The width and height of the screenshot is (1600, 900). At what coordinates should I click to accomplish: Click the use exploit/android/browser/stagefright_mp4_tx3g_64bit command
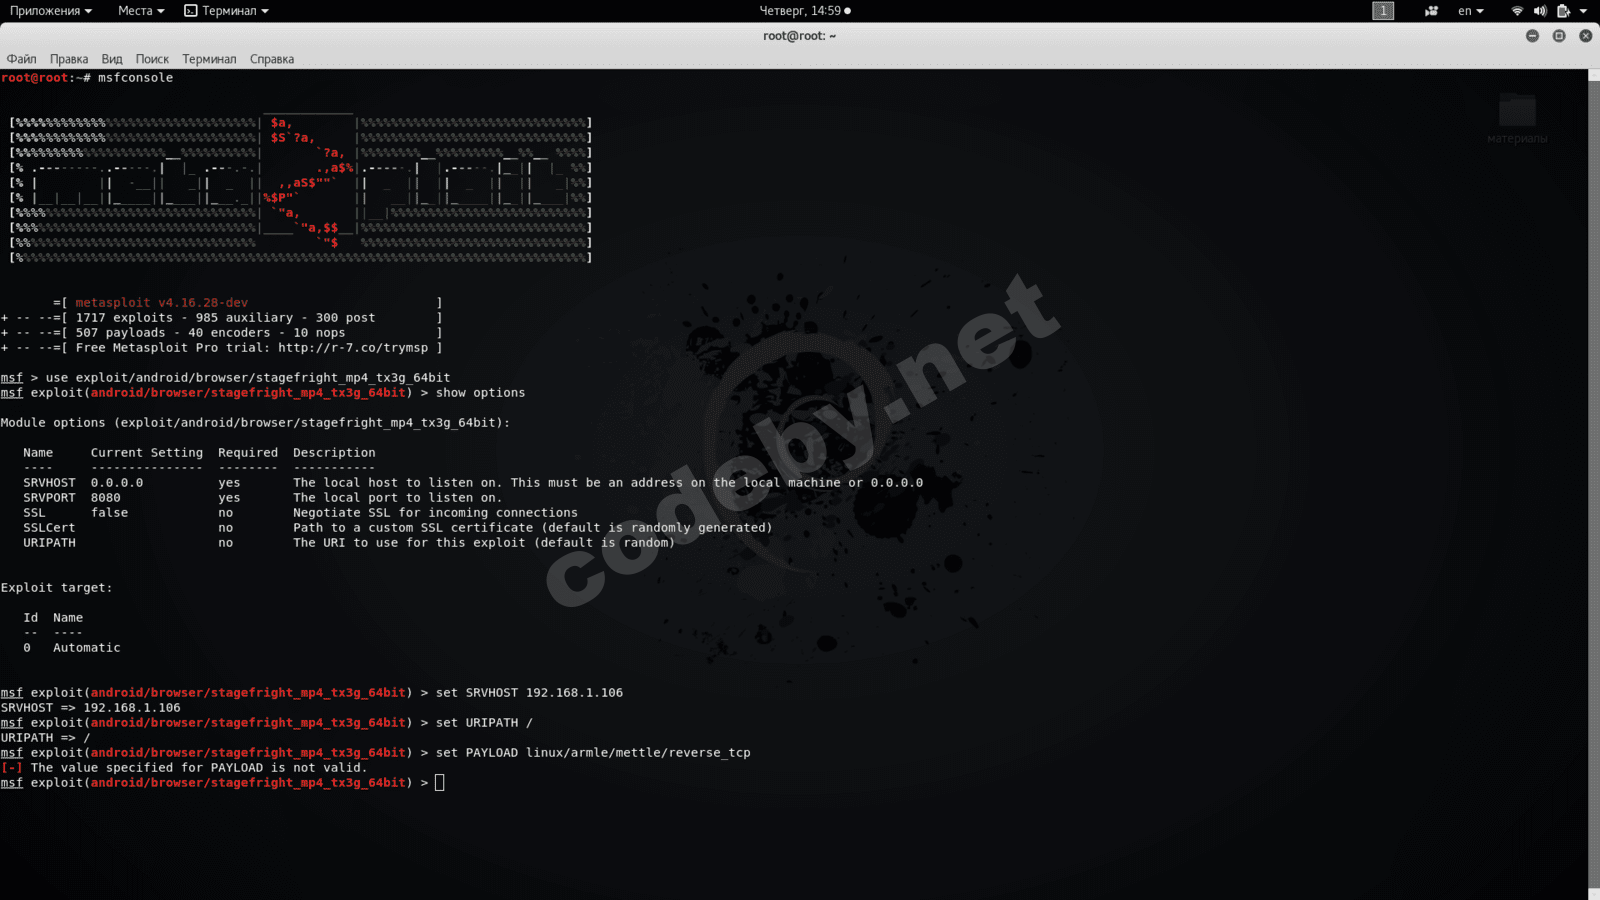coord(248,378)
